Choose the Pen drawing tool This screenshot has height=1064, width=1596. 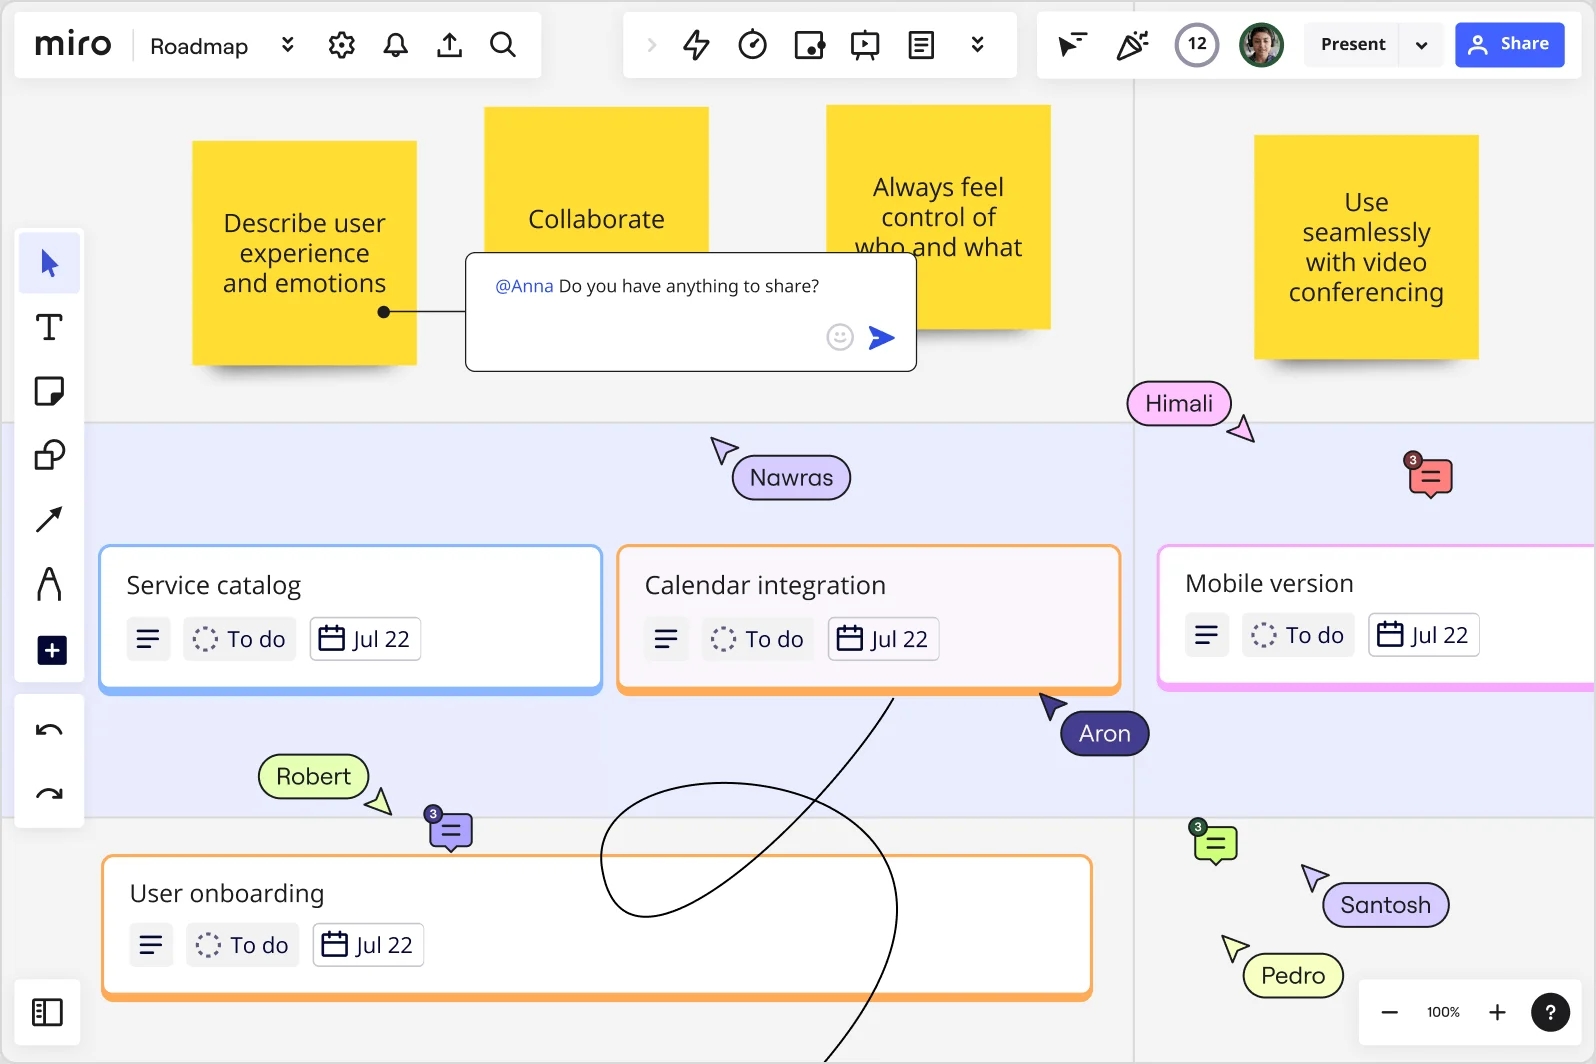click(49, 584)
